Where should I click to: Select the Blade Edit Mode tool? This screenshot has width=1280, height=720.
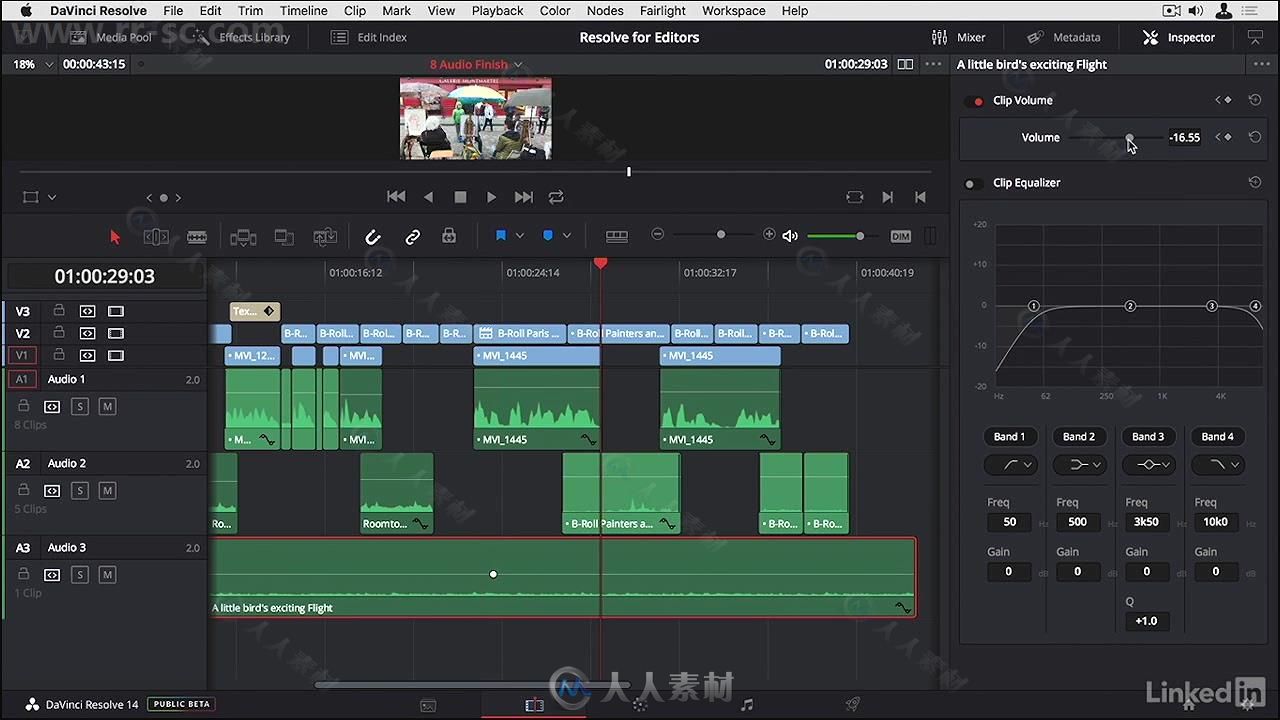coord(197,237)
